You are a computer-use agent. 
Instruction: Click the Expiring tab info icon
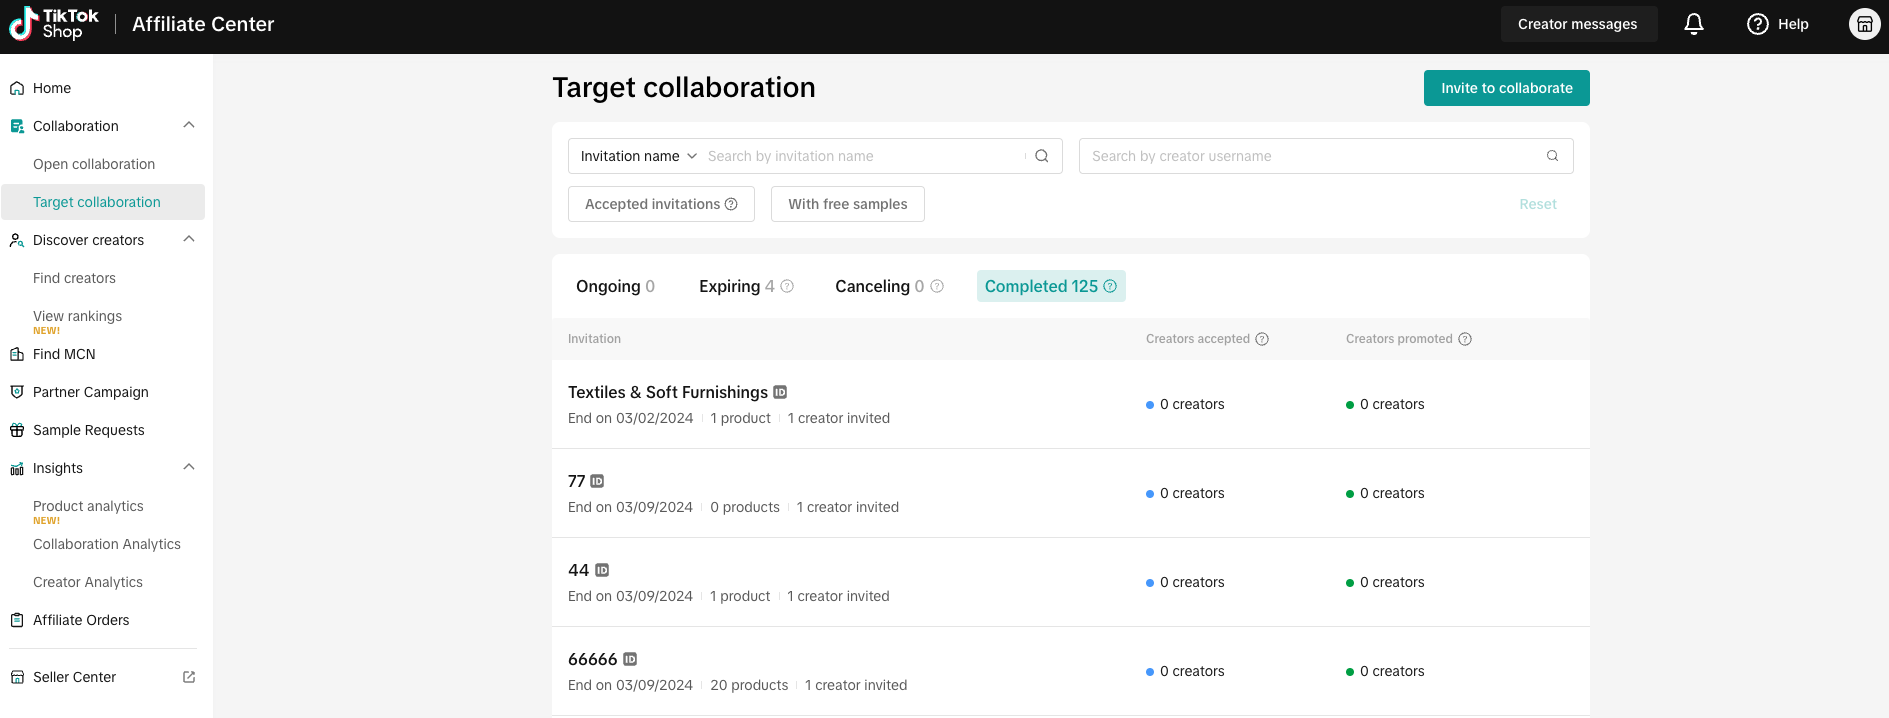click(x=787, y=286)
